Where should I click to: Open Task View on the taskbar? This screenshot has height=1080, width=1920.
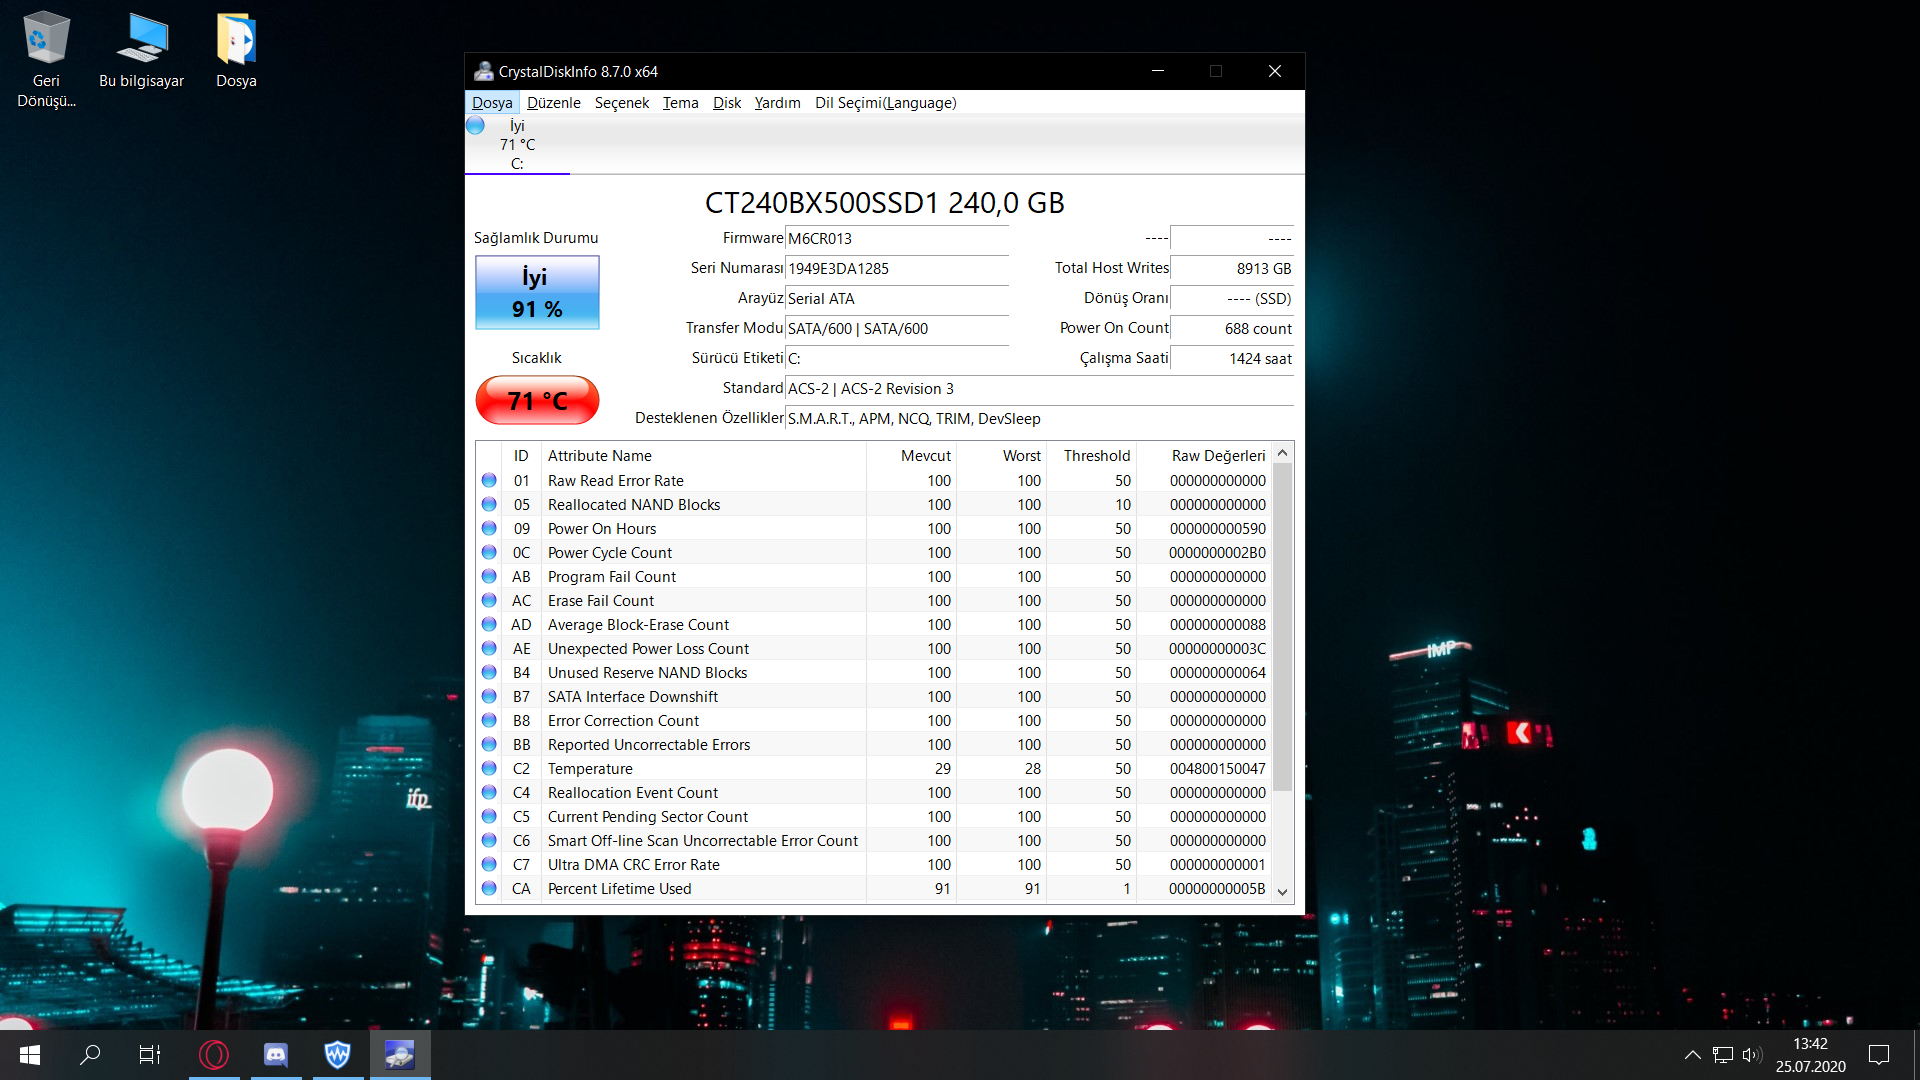tap(150, 1055)
